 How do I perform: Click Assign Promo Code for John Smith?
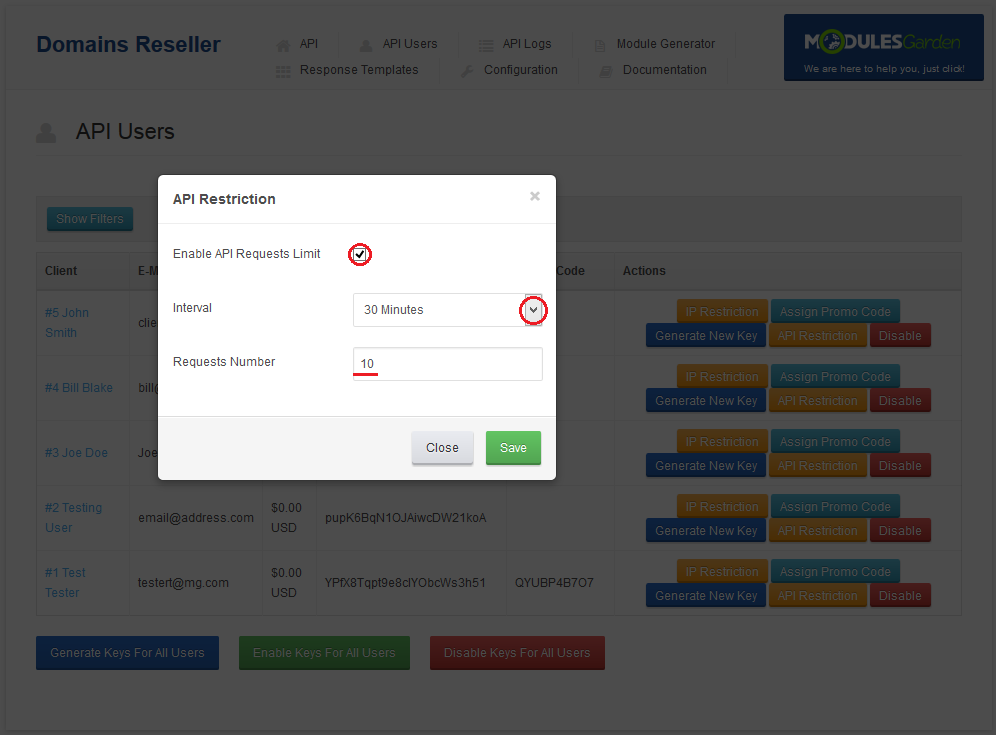[x=835, y=312]
